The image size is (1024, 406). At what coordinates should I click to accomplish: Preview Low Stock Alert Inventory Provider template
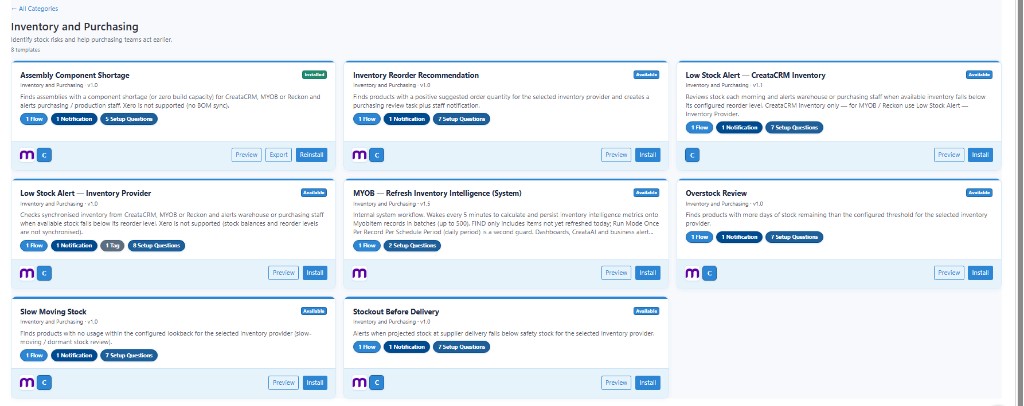pos(283,273)
